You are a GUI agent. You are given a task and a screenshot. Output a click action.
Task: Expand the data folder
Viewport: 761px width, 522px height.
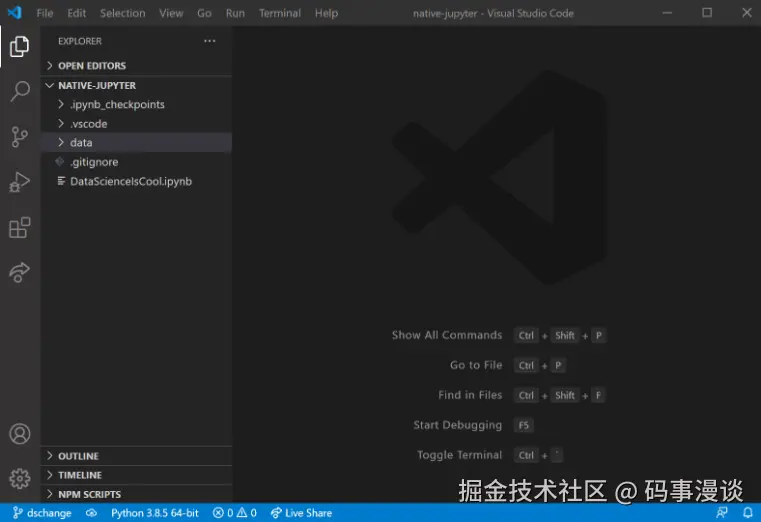[x=137, y=142]
